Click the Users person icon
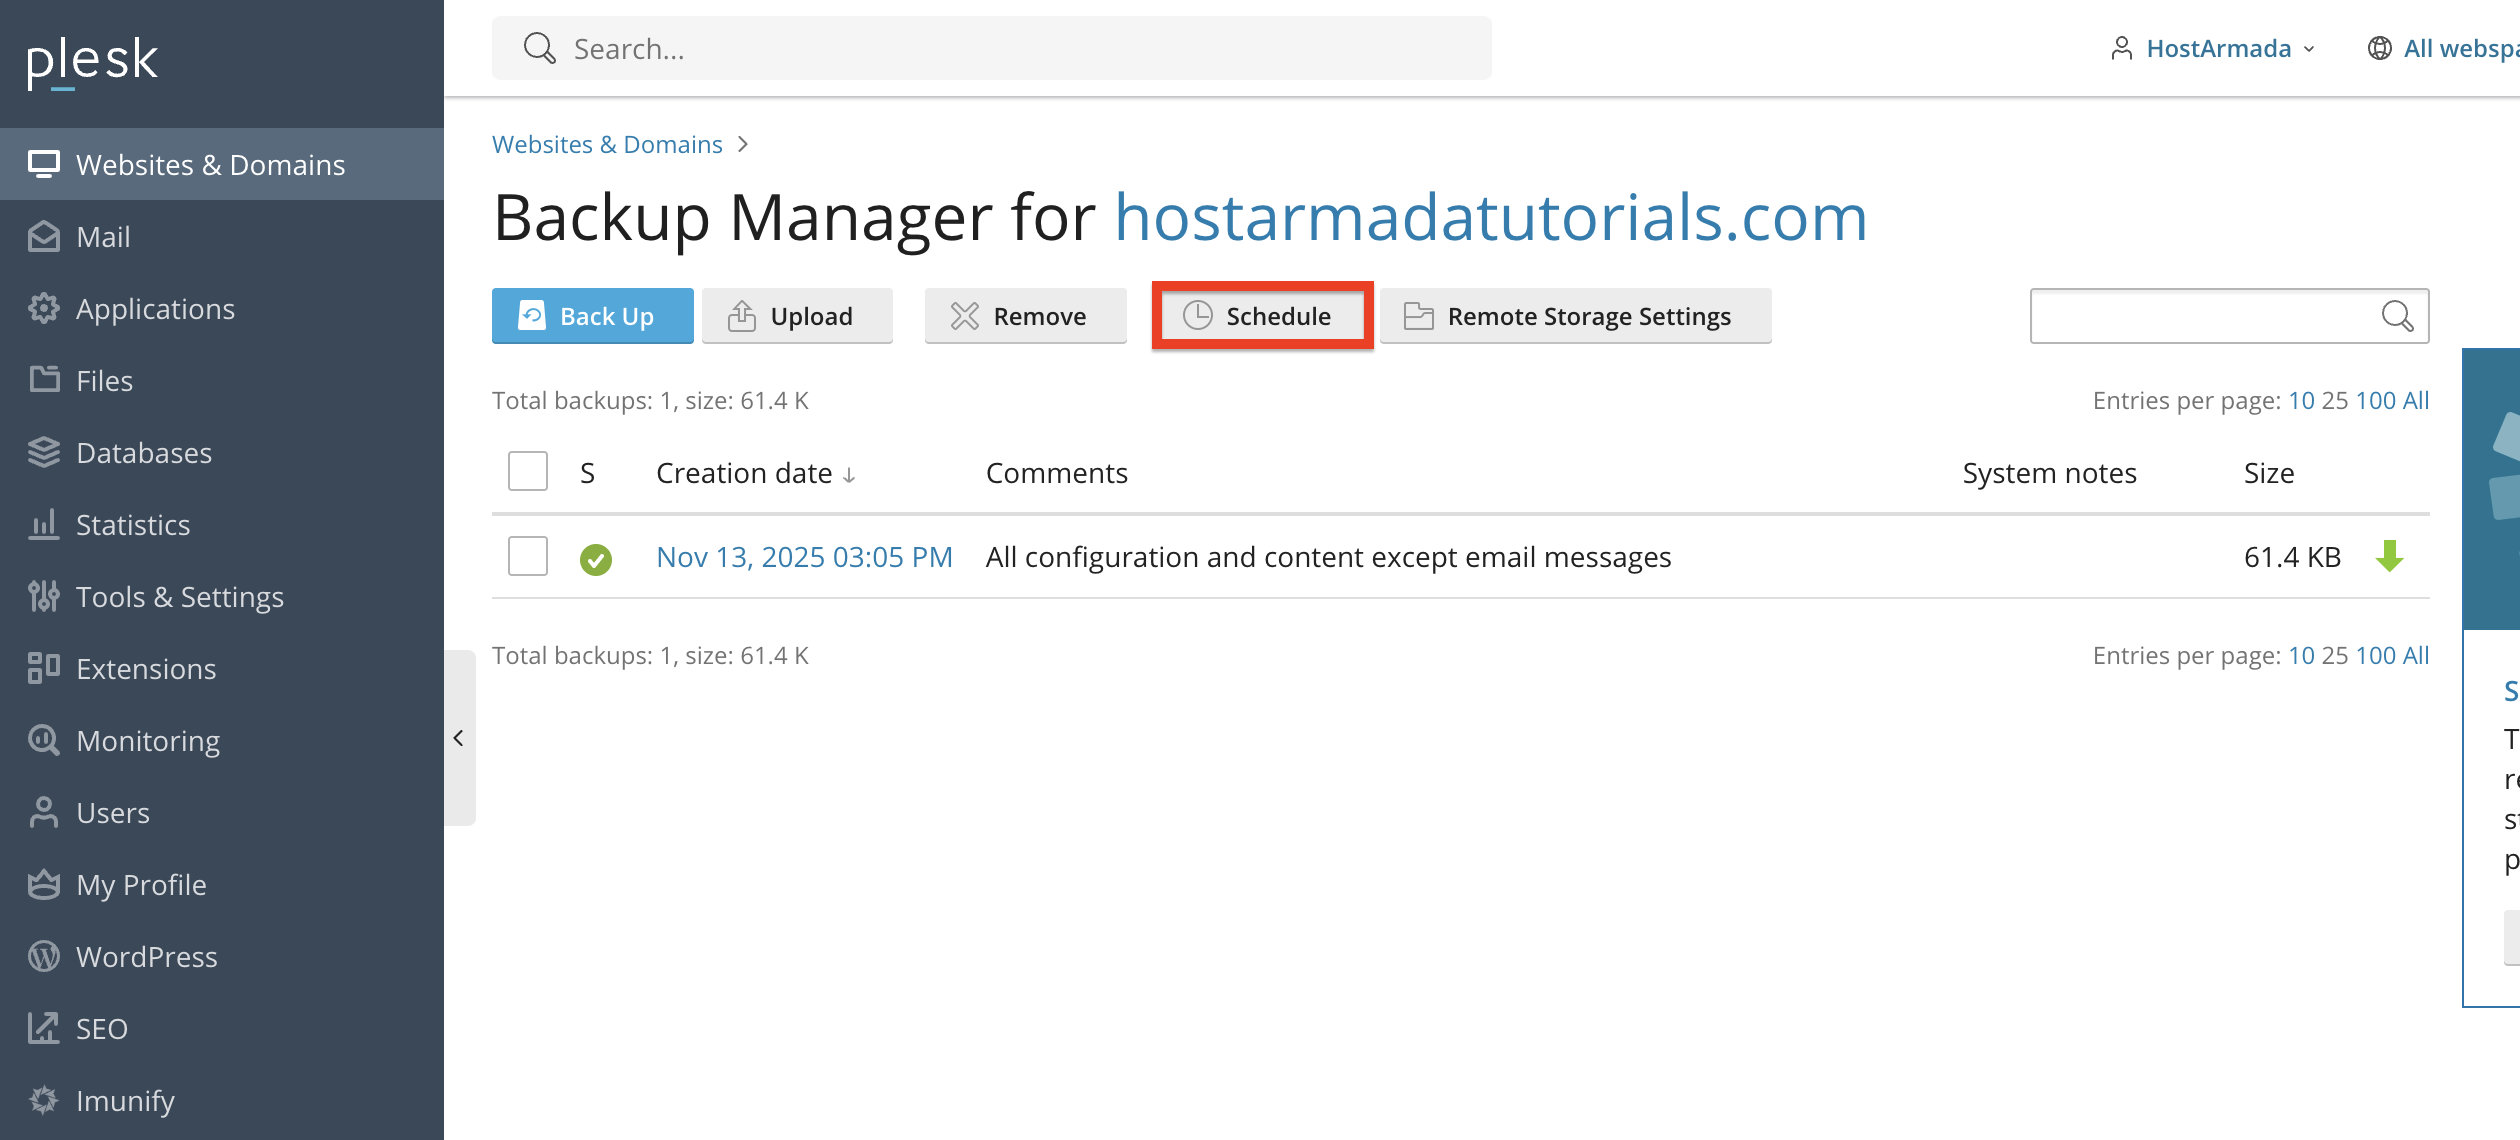This screenshot has height=1140, width=2520. 44,813
